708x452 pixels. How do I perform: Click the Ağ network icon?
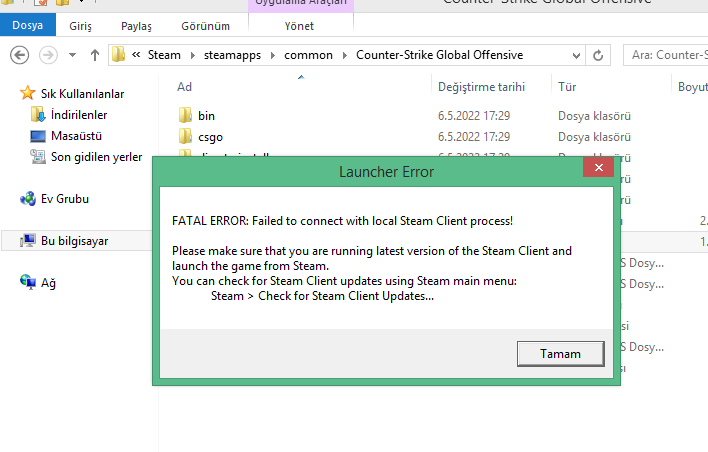(x=28, y=282)
